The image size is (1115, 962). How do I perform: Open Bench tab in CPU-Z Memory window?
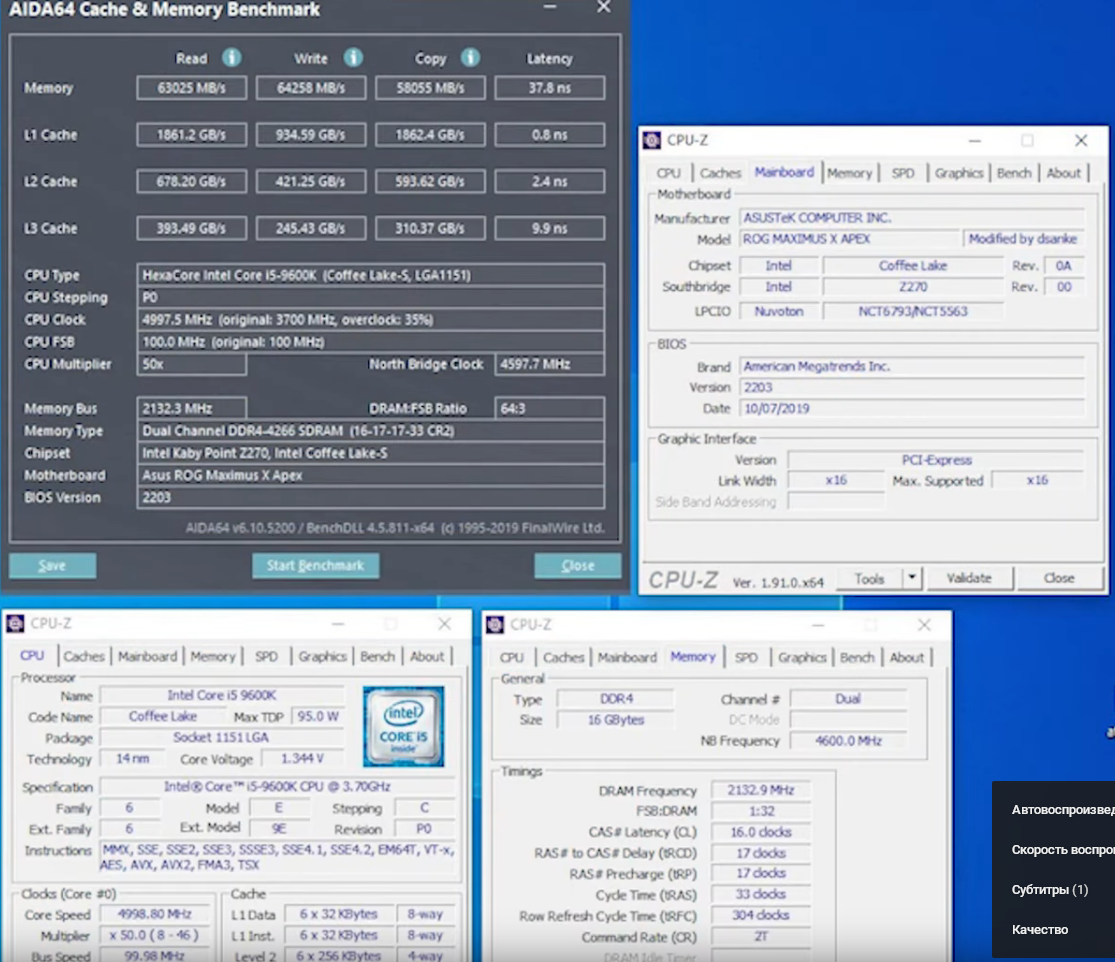857,658
